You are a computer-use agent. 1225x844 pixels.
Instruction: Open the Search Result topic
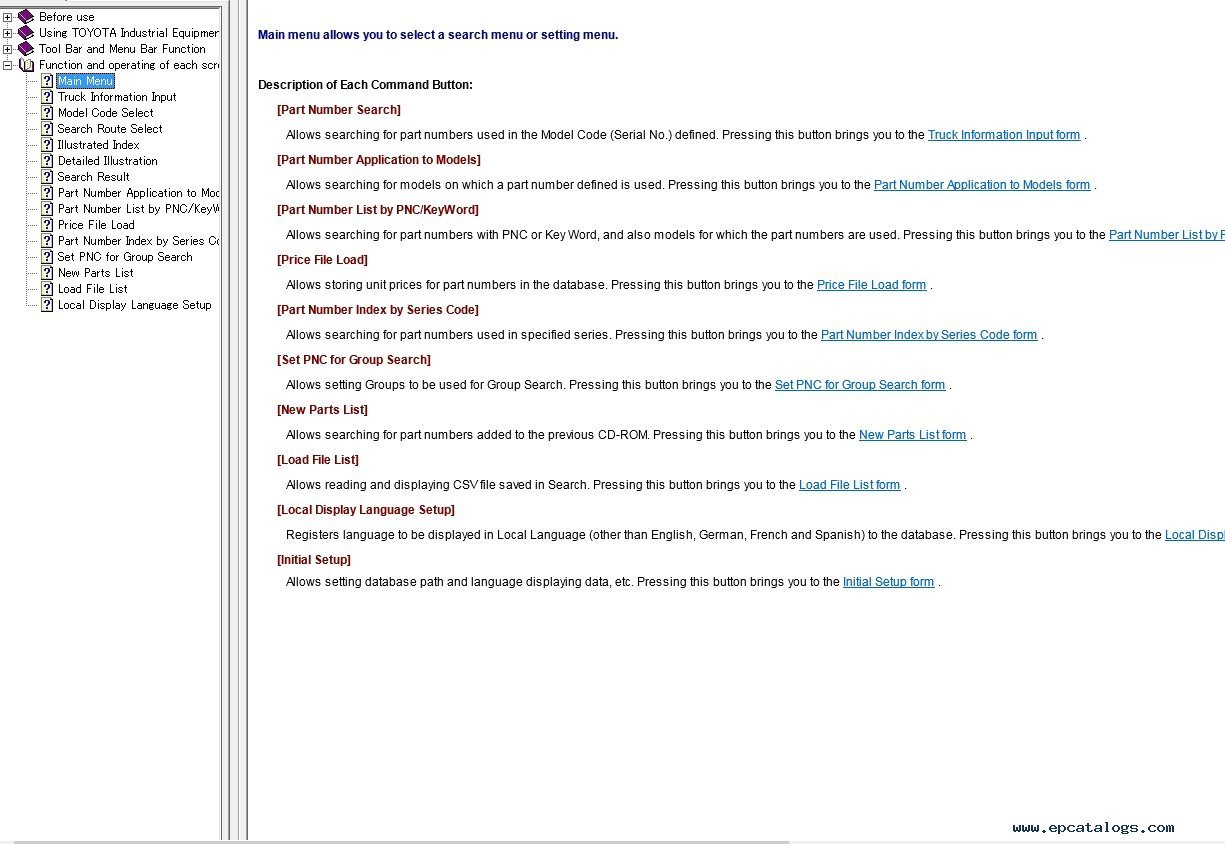pos(94,177)
